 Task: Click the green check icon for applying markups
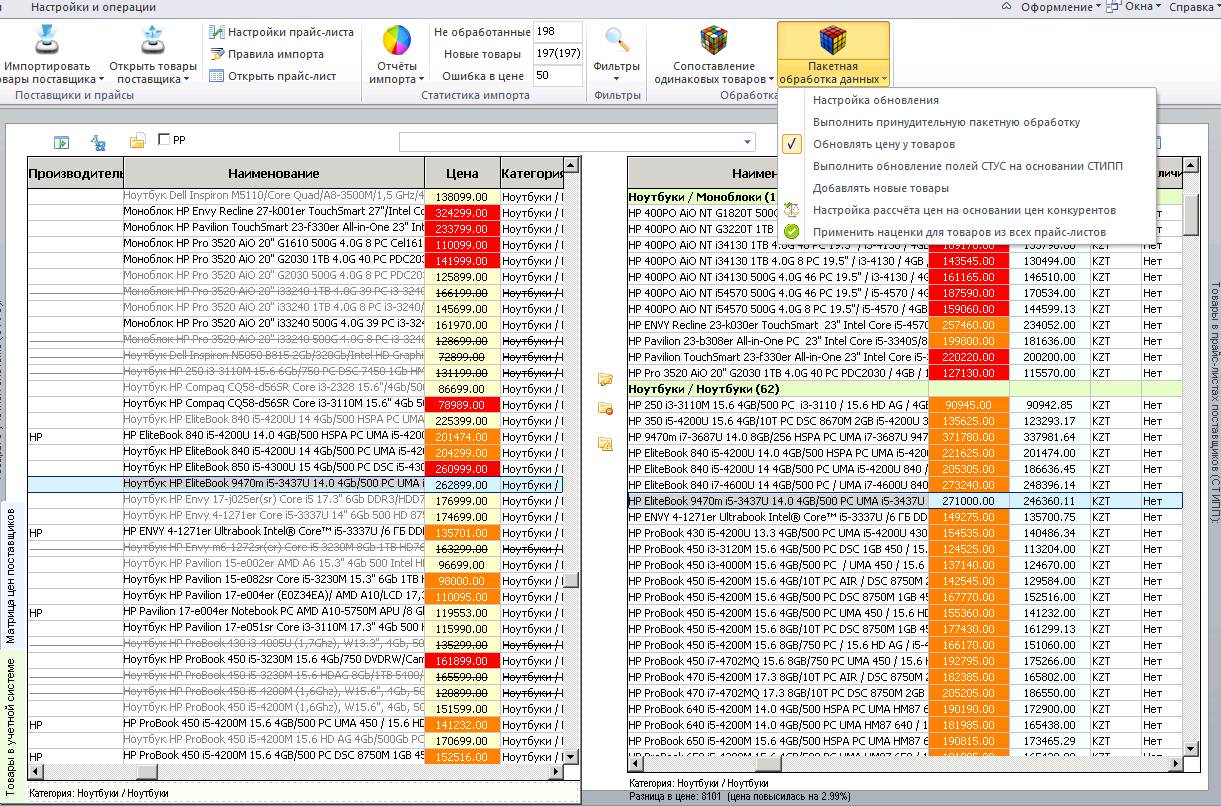pyautogui.click(x=791, y=232)
